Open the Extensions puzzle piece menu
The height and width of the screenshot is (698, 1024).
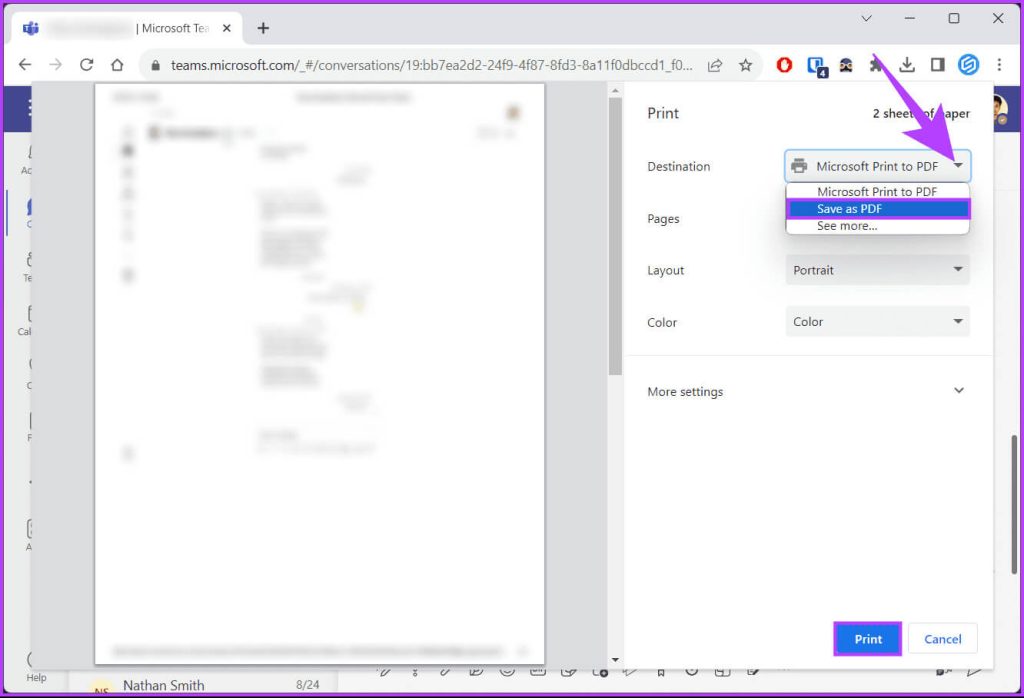click(x=877, y=65)
